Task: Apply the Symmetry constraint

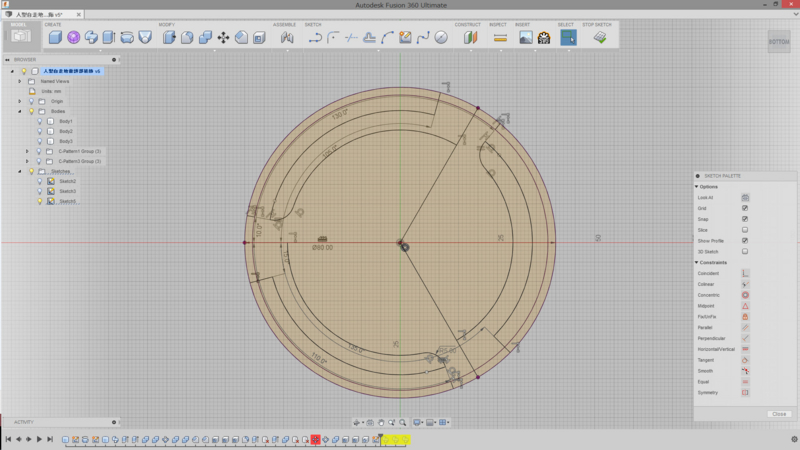Action: [745, 393]
